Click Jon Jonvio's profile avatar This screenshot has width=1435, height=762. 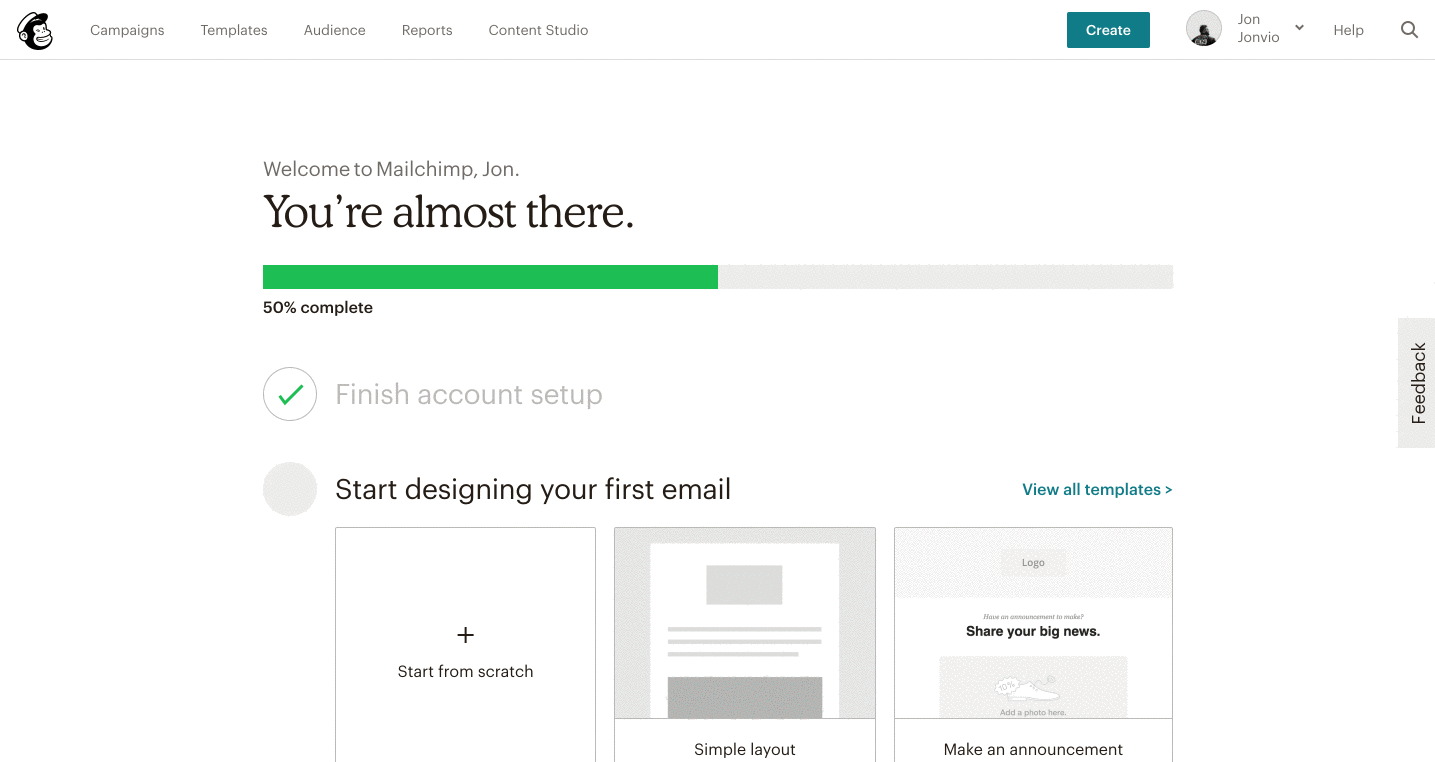[x=1204, y=29]
